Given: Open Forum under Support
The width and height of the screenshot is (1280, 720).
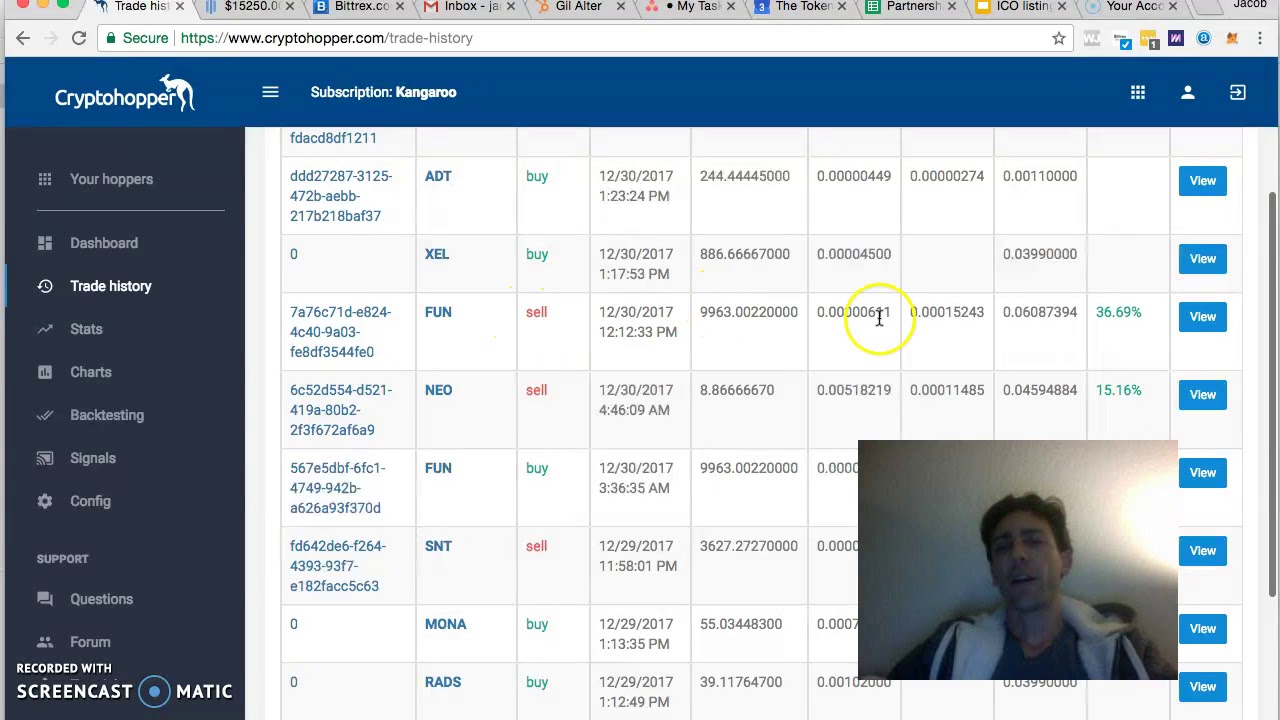Looking at the screenshot, I should pos(90,642).
